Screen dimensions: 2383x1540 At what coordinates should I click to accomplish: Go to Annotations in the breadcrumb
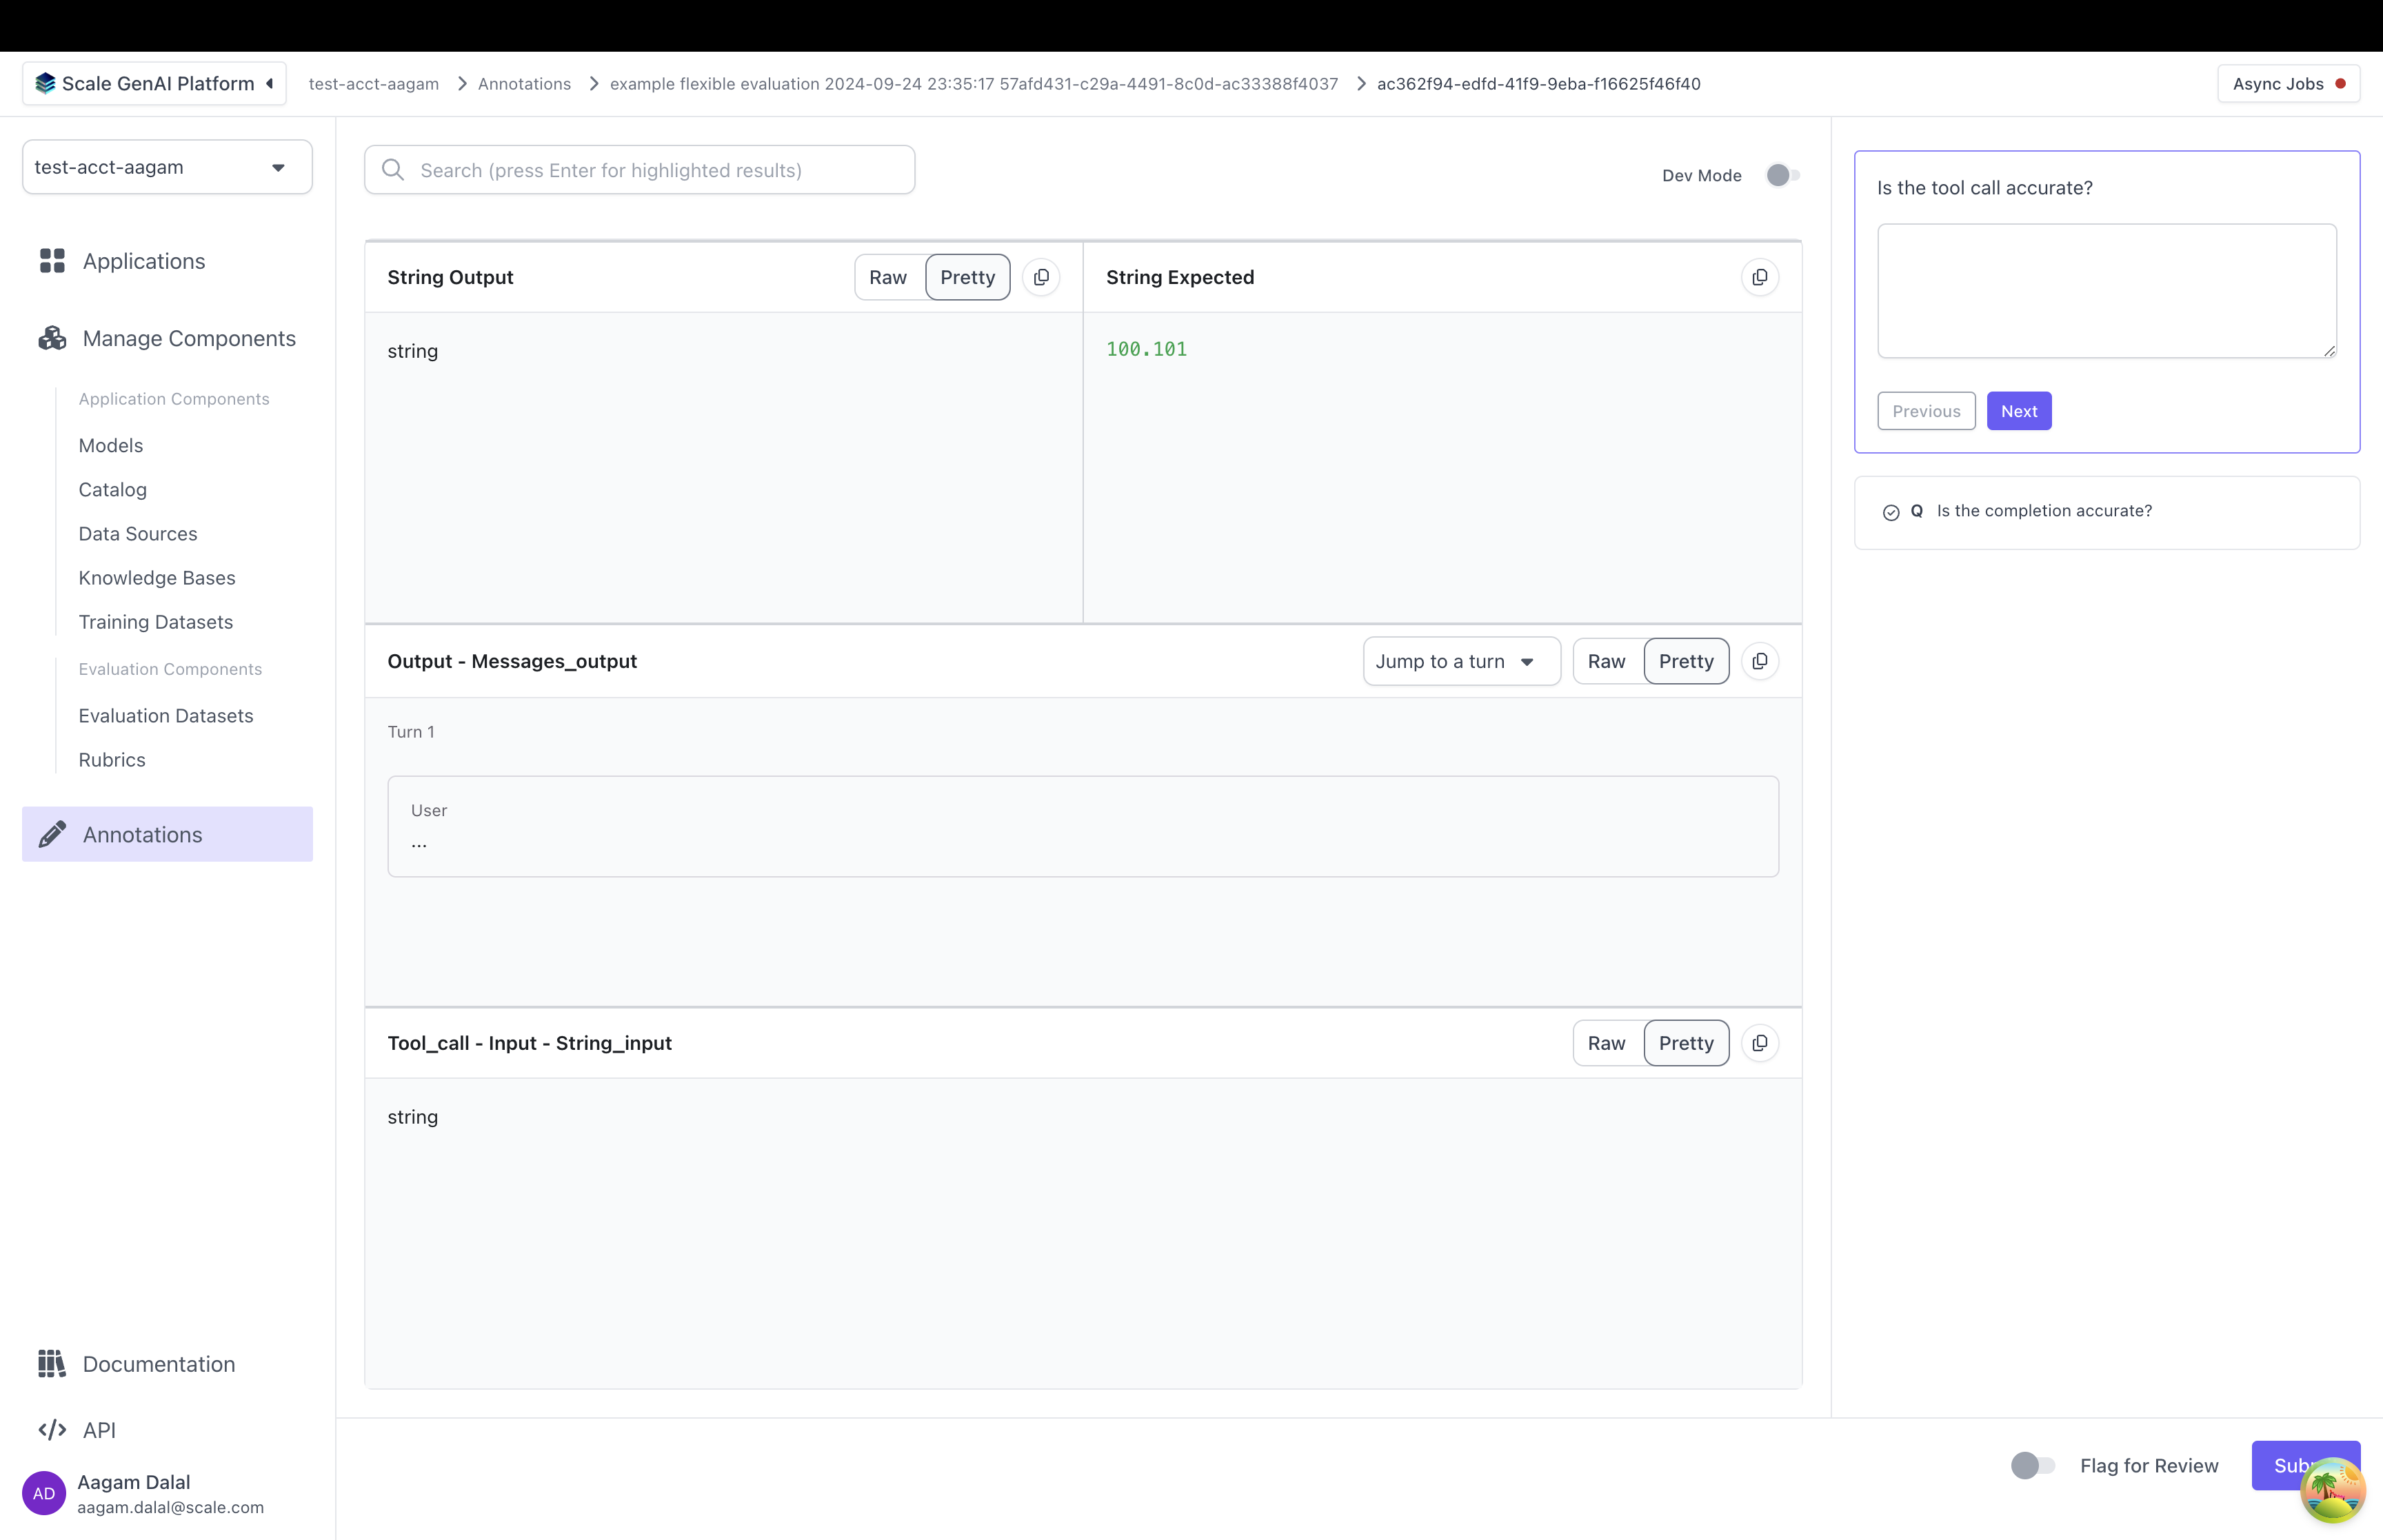click(x=524, y=84)
